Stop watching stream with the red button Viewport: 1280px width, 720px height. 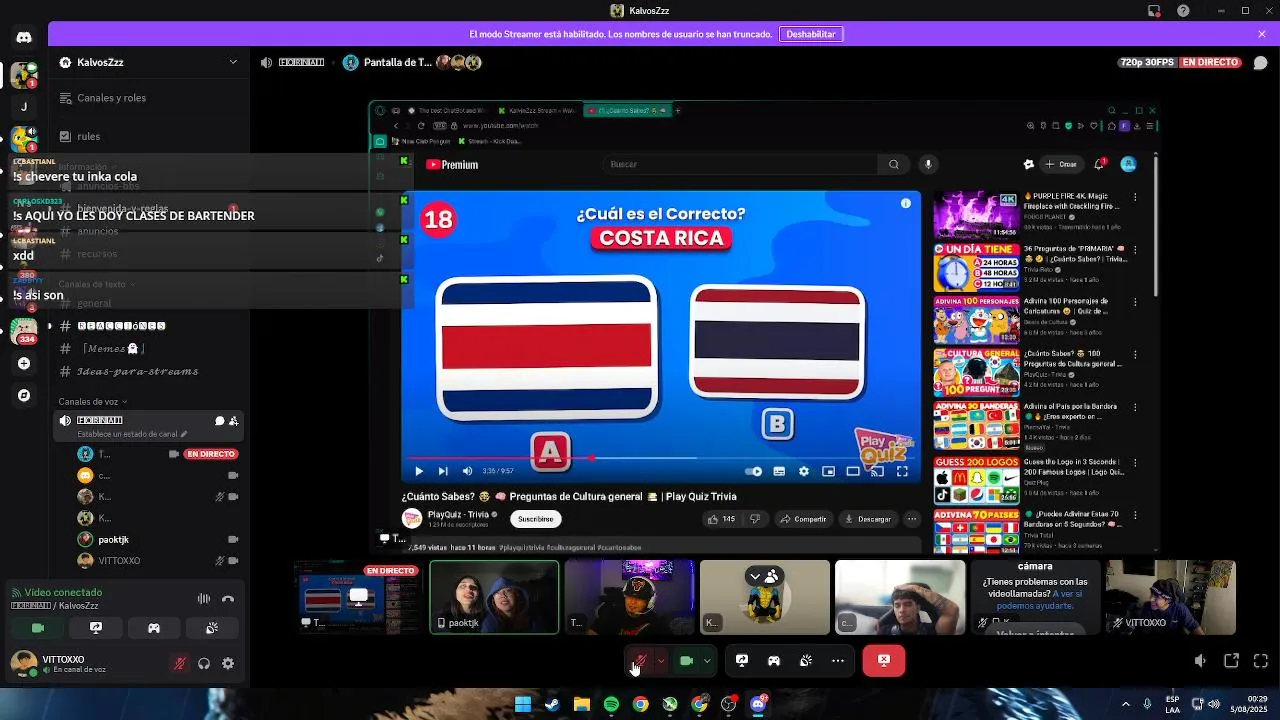884,660
